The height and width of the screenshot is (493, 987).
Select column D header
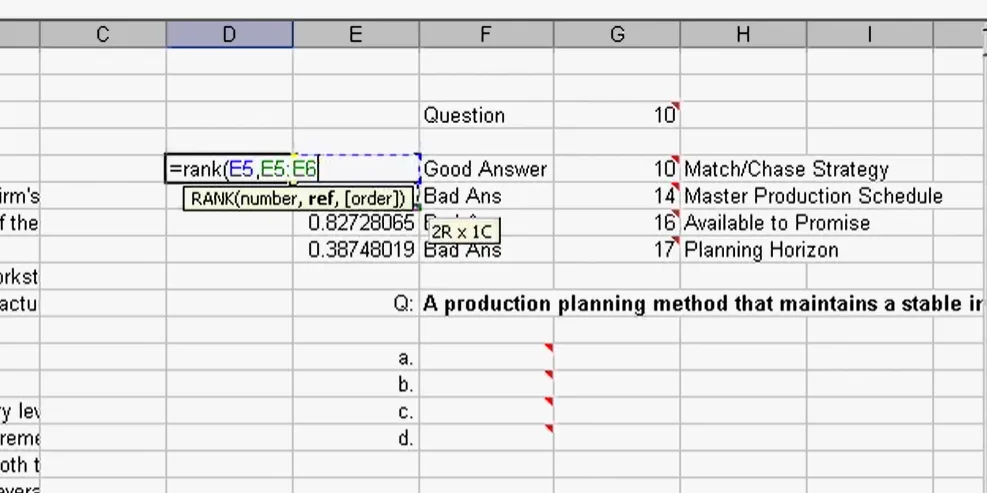229,35
